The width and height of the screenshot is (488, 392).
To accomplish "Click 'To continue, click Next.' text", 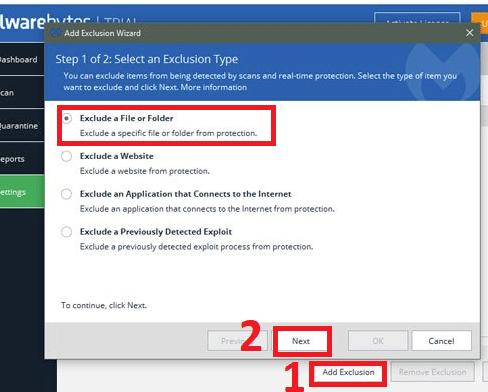I will click(104, 305).
